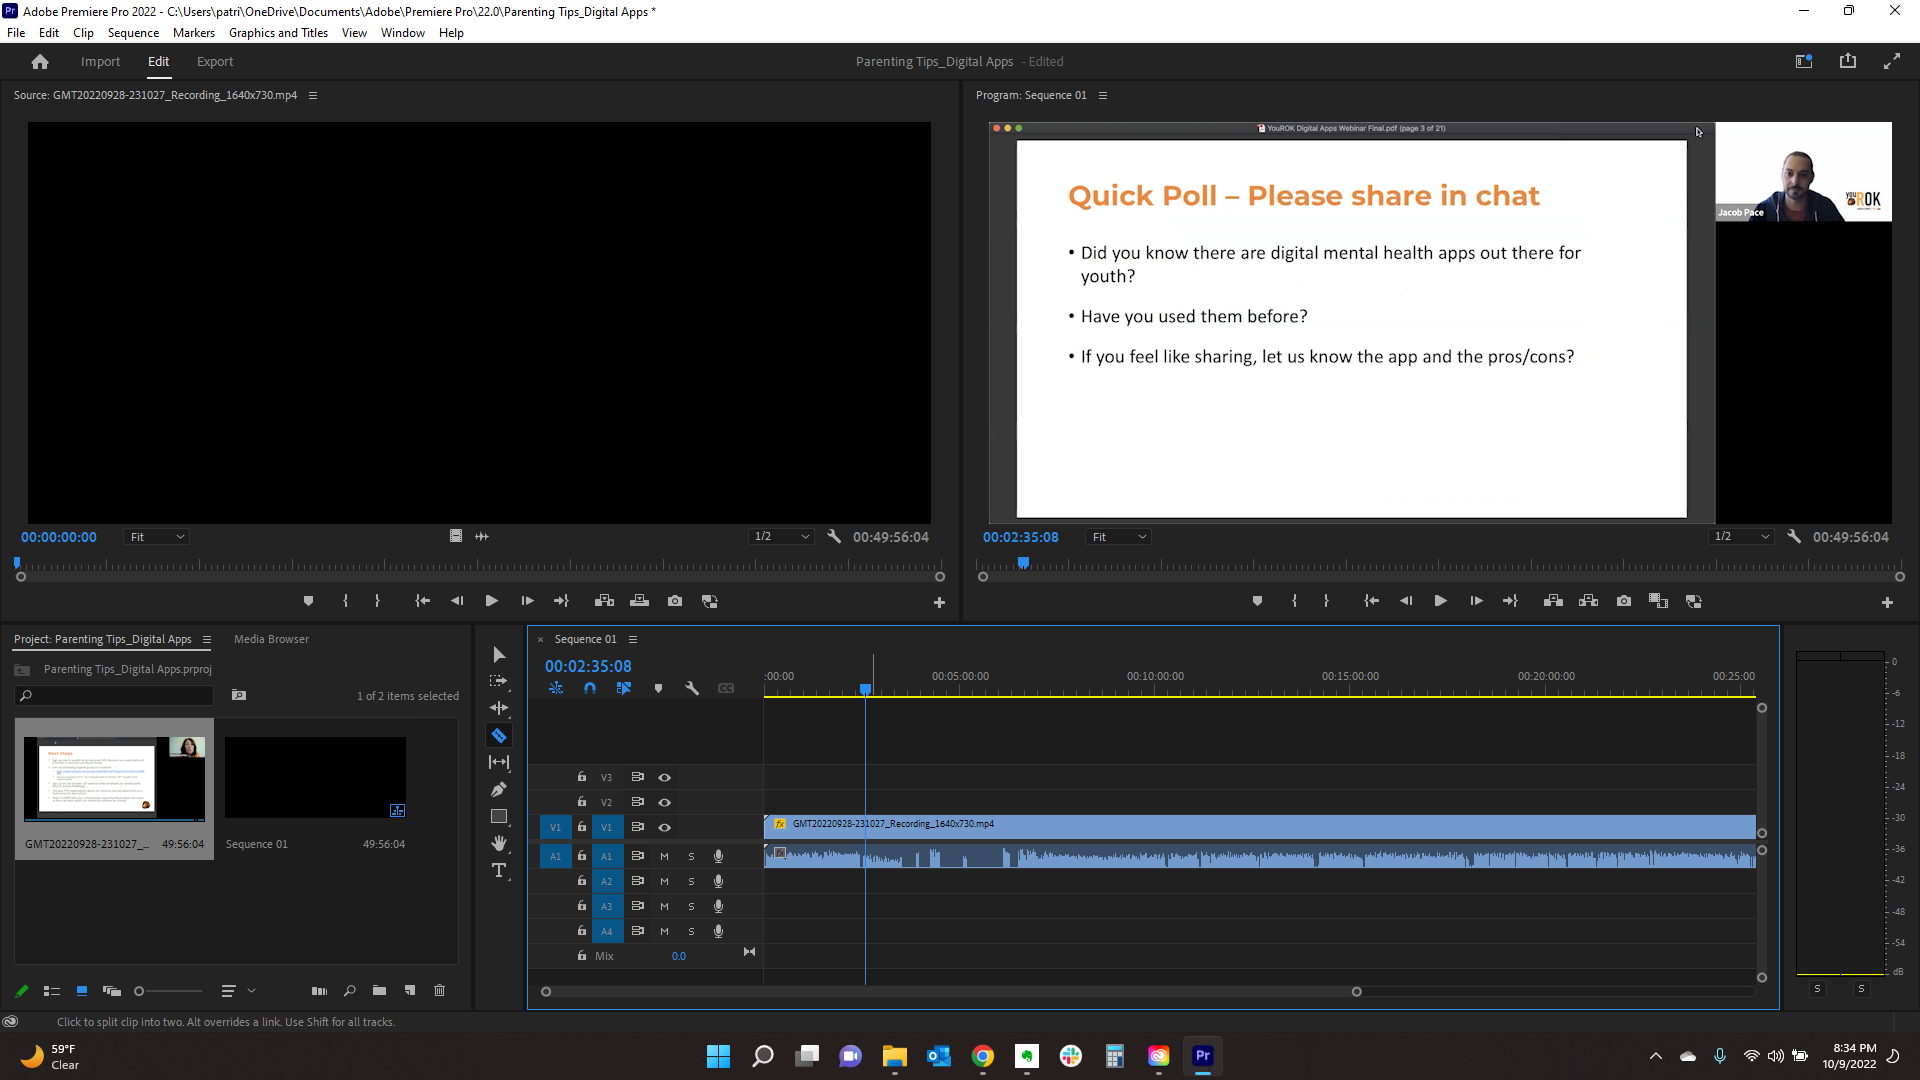The width and height of the screenshot is (1920, 1080).
Task: Open the Sequence menu
Action: click(132, 32)
